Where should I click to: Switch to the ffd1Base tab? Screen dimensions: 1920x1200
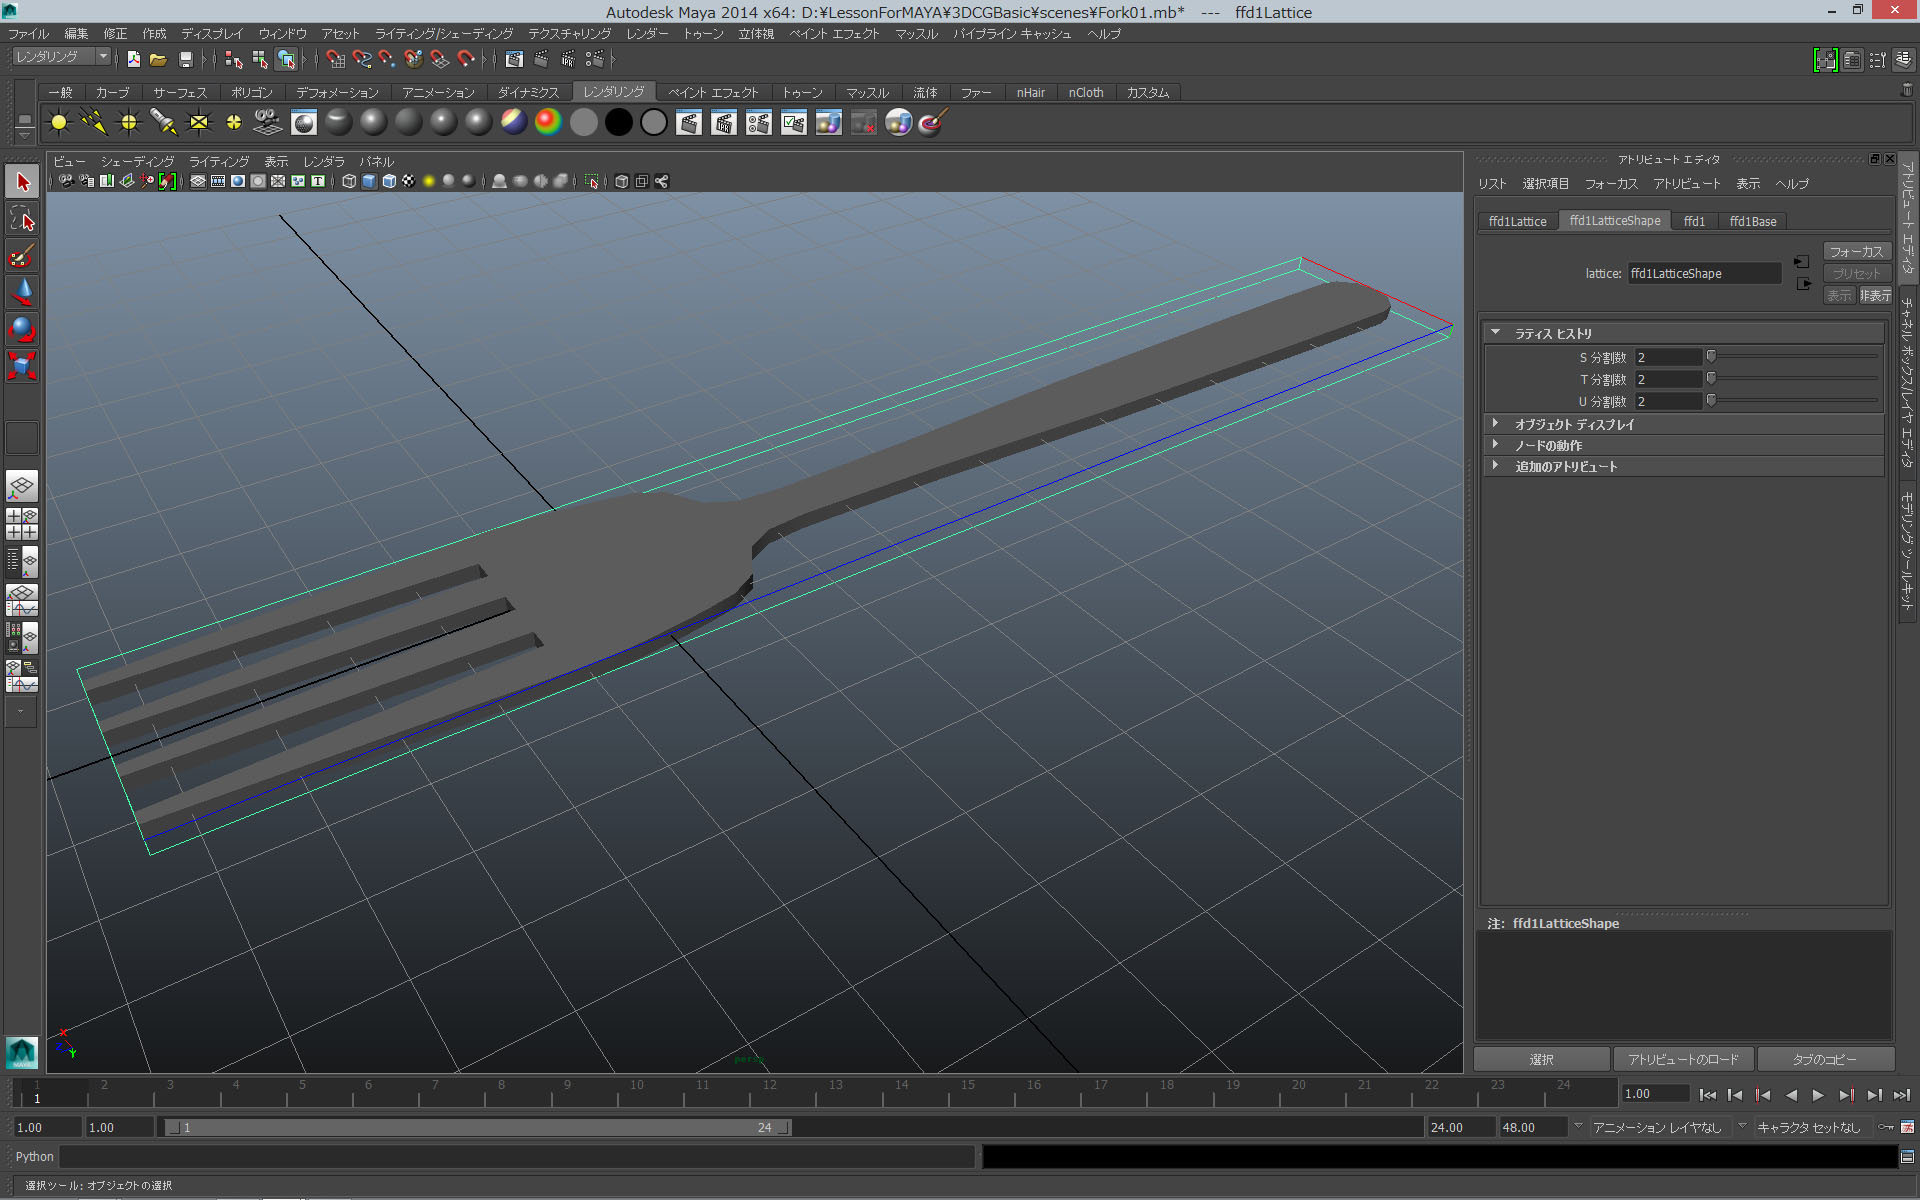(x=1752, y=221)
